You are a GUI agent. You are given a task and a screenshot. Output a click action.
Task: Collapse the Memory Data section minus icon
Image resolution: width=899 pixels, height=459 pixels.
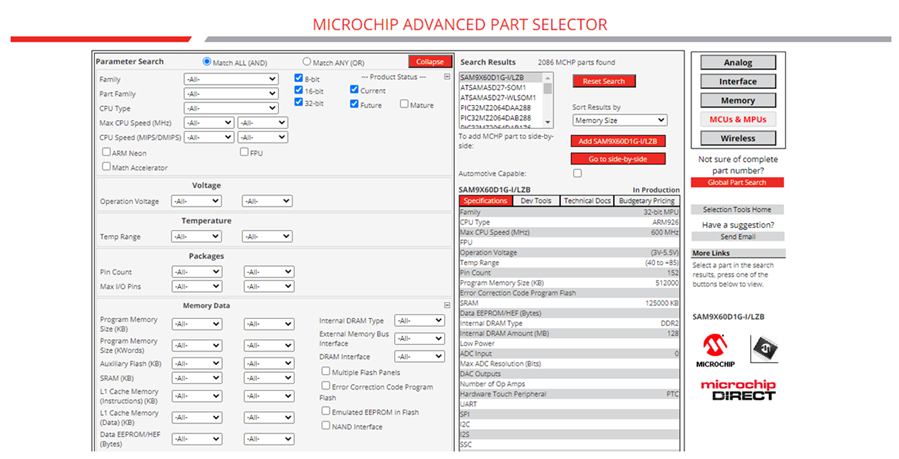tap(447, 305)
